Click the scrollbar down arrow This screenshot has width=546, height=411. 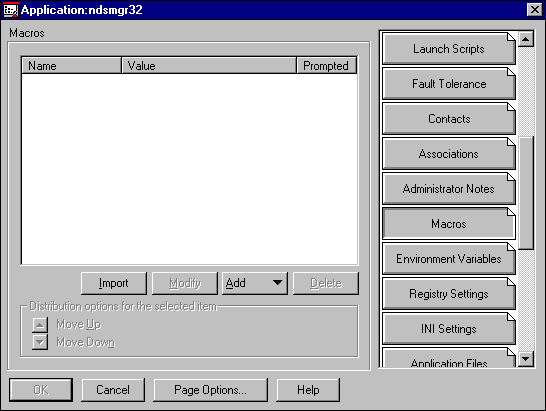coord(526,358)
